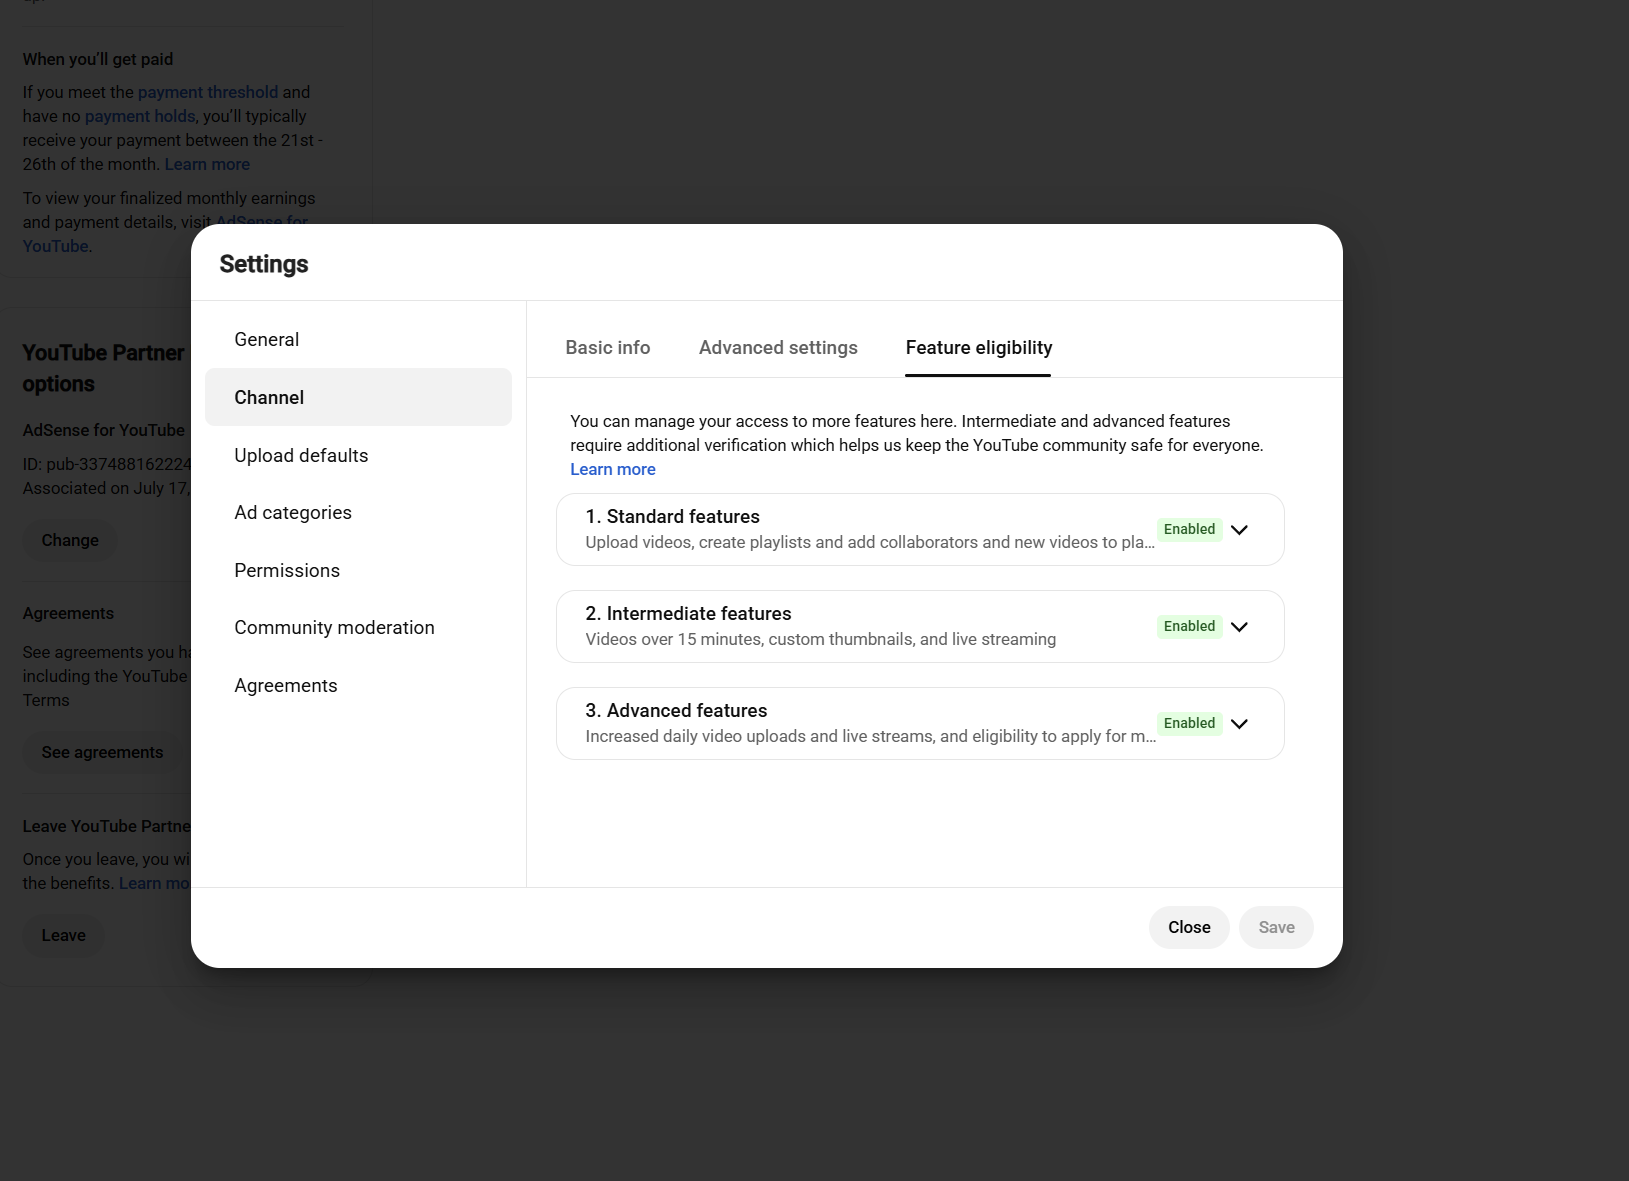The image size is (1629, 1181).
Task: Click 'Upload videos, create playlists' description
Action: coord(870,542)
